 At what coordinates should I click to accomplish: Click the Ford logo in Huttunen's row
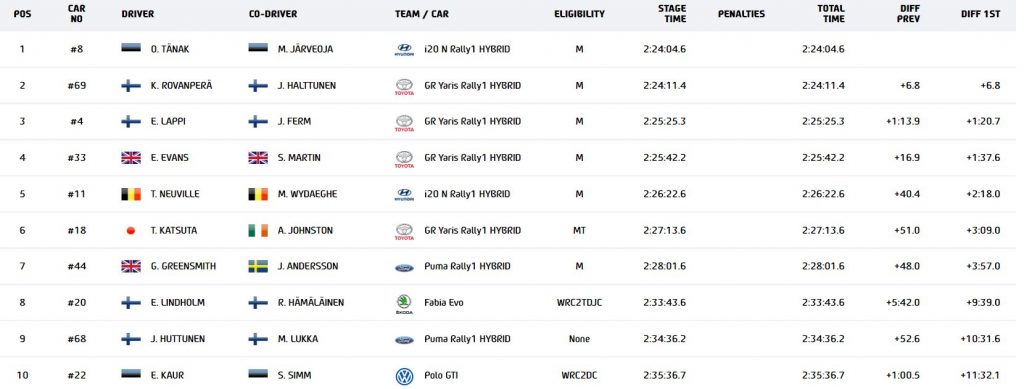(x=404, y=339)
